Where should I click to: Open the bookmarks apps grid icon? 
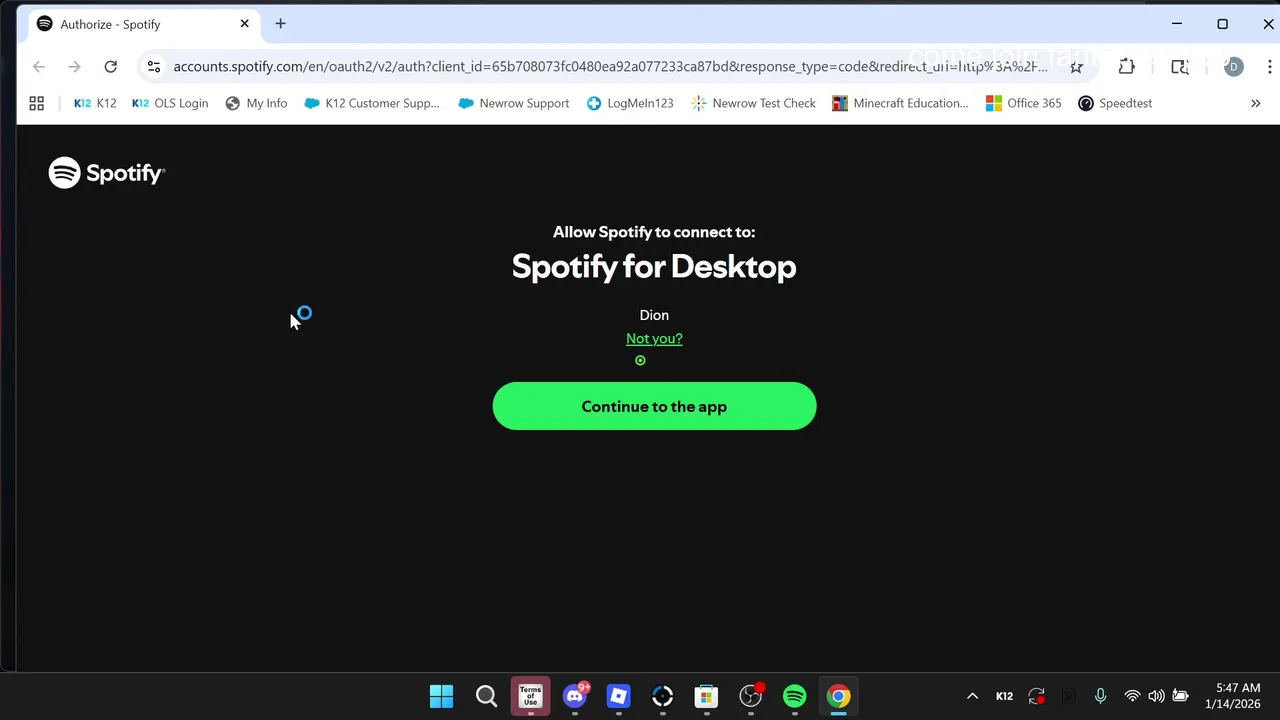[37, 103]
